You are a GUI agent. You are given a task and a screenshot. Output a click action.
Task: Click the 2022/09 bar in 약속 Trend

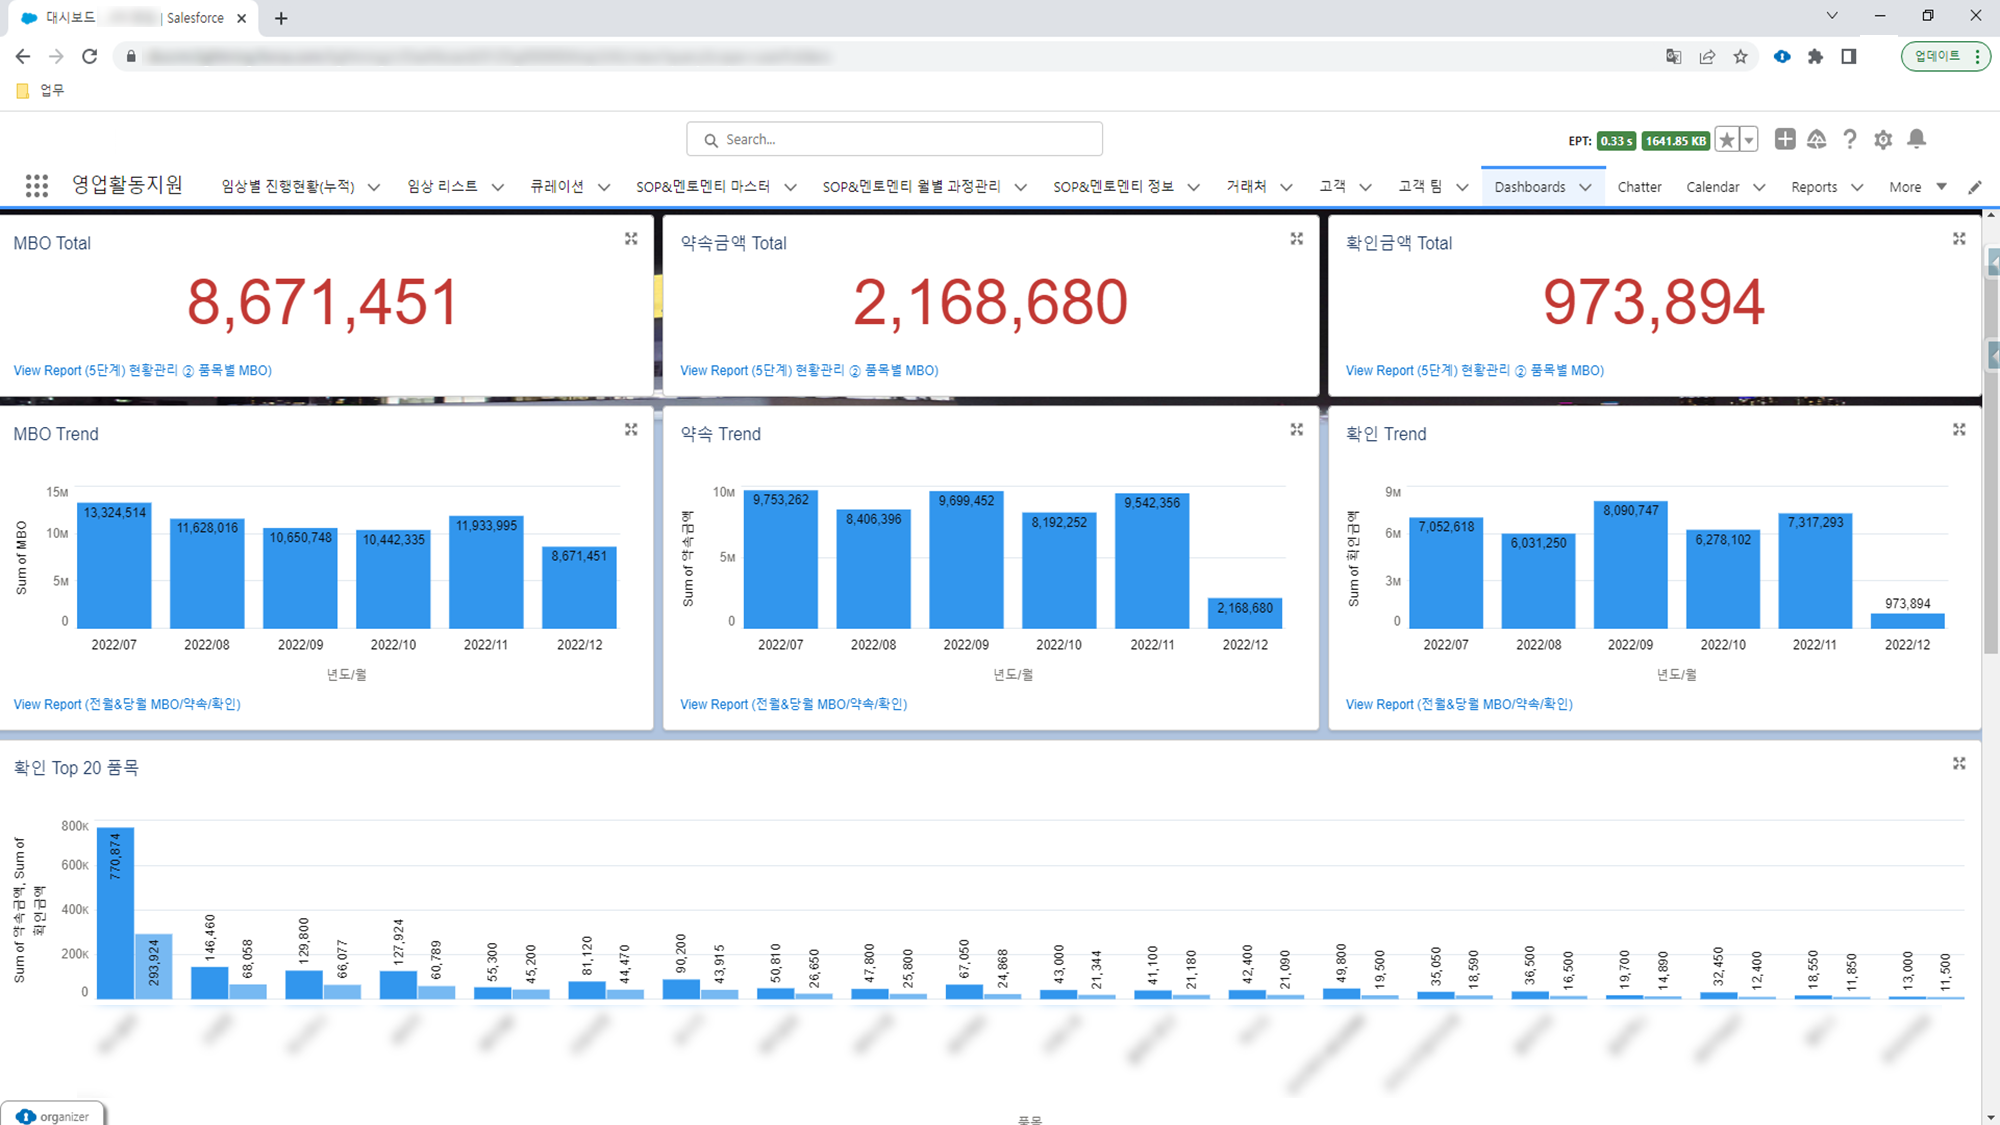pos(966,559)
